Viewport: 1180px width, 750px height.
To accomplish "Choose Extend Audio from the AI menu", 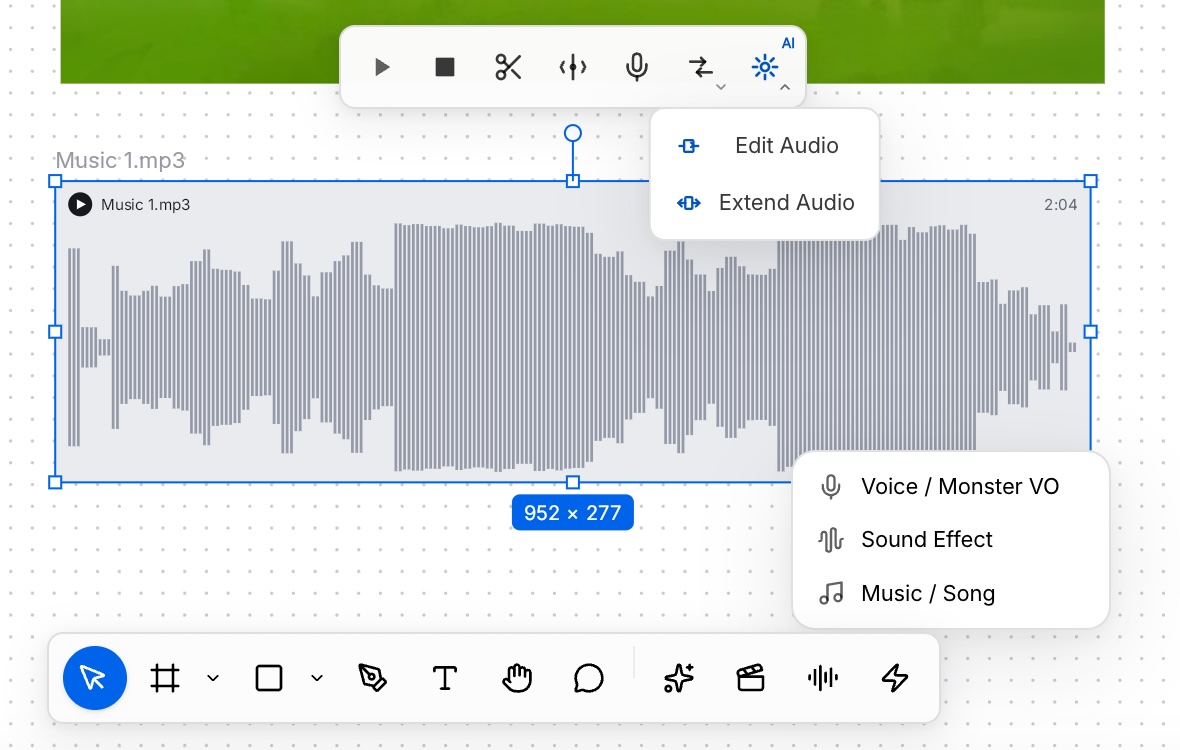I will (765, 203).
